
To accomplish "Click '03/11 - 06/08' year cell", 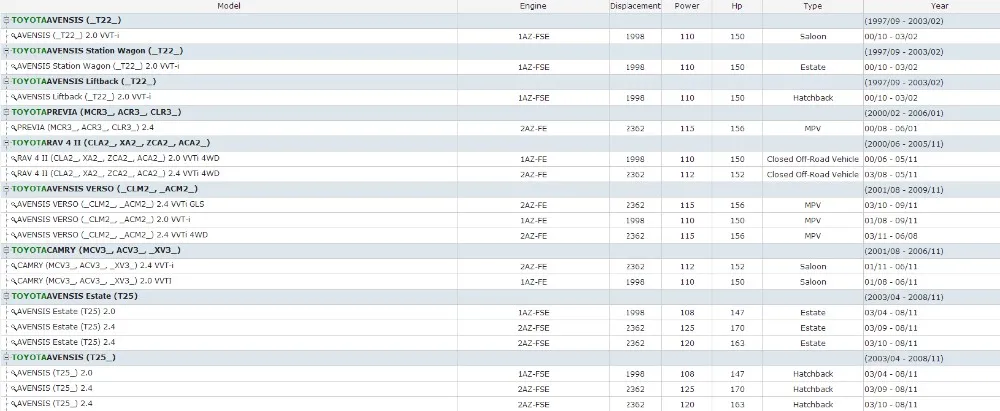I will coord(891,235).
